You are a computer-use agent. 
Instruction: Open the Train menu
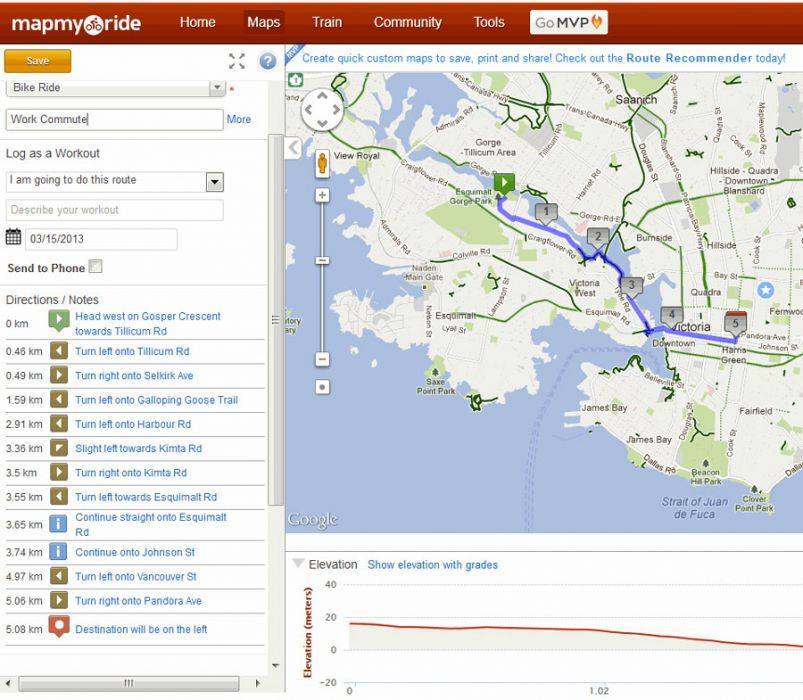[326, 22]
